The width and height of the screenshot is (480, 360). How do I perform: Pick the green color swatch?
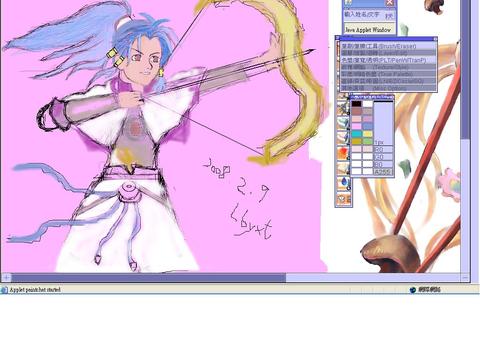(367, 141)
